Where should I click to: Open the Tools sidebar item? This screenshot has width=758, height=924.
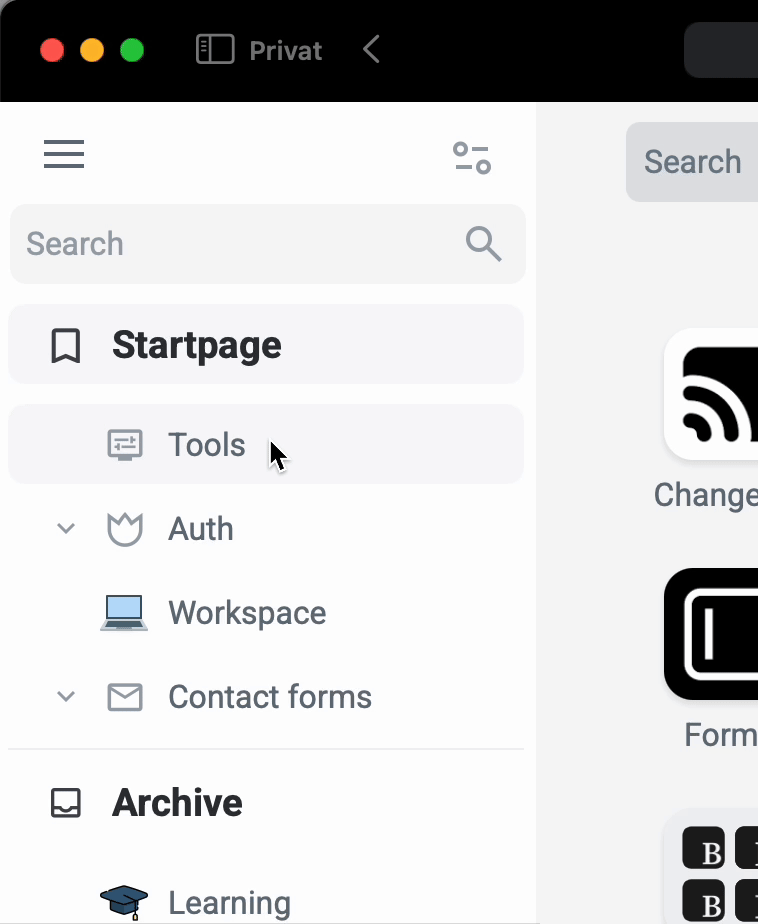[x=207, y=445]
